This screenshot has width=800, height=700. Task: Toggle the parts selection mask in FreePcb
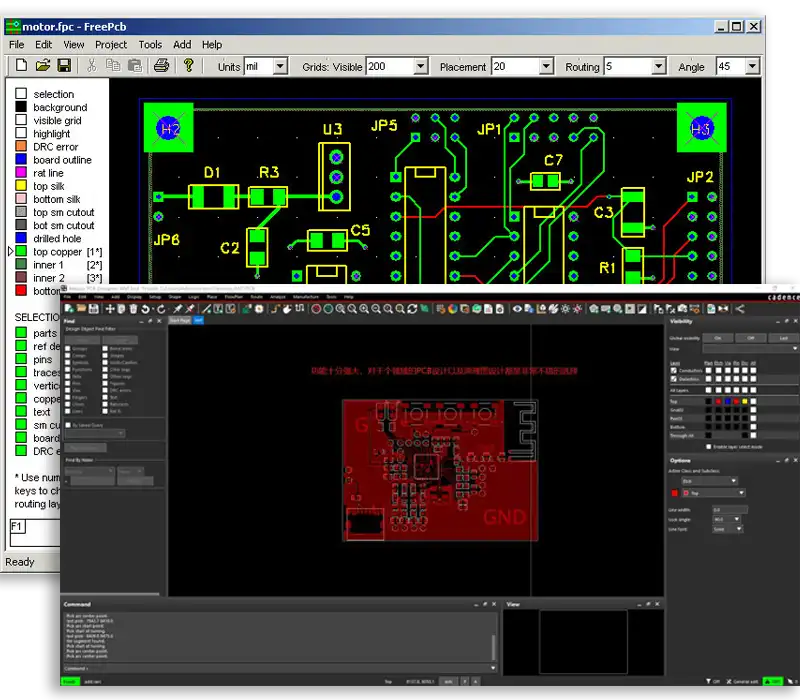(21, 333)
